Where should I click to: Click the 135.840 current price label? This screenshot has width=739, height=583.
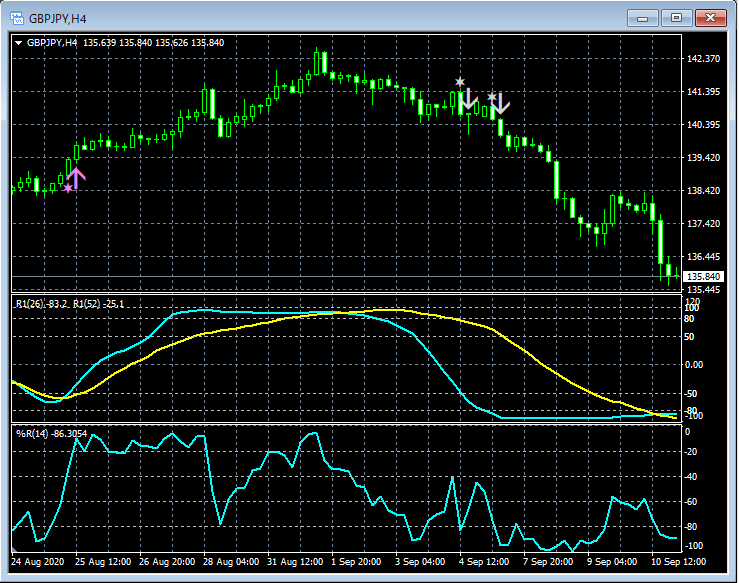[703, 276]
